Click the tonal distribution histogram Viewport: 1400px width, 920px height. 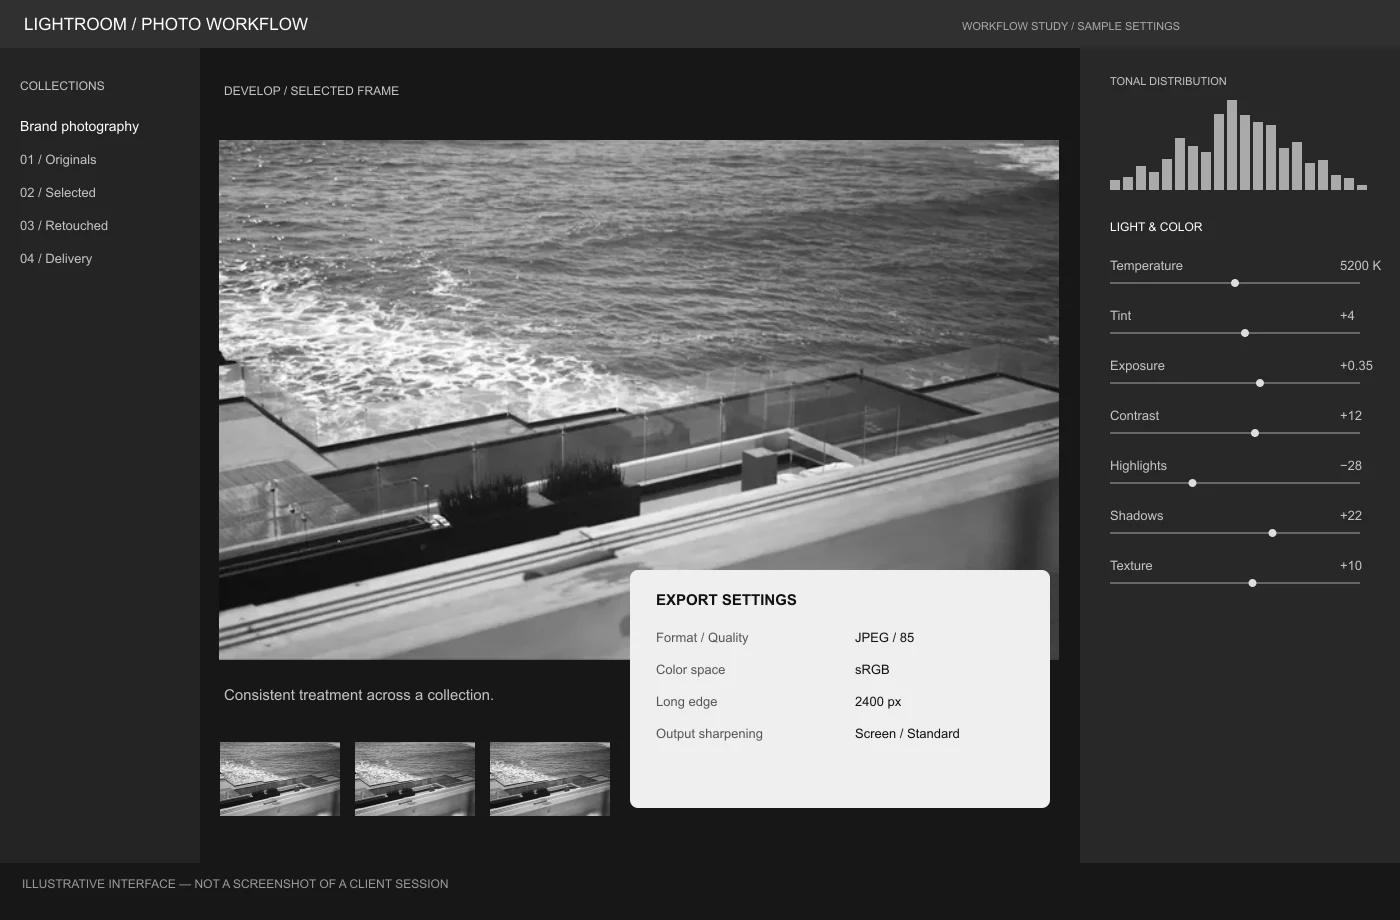1238,145
